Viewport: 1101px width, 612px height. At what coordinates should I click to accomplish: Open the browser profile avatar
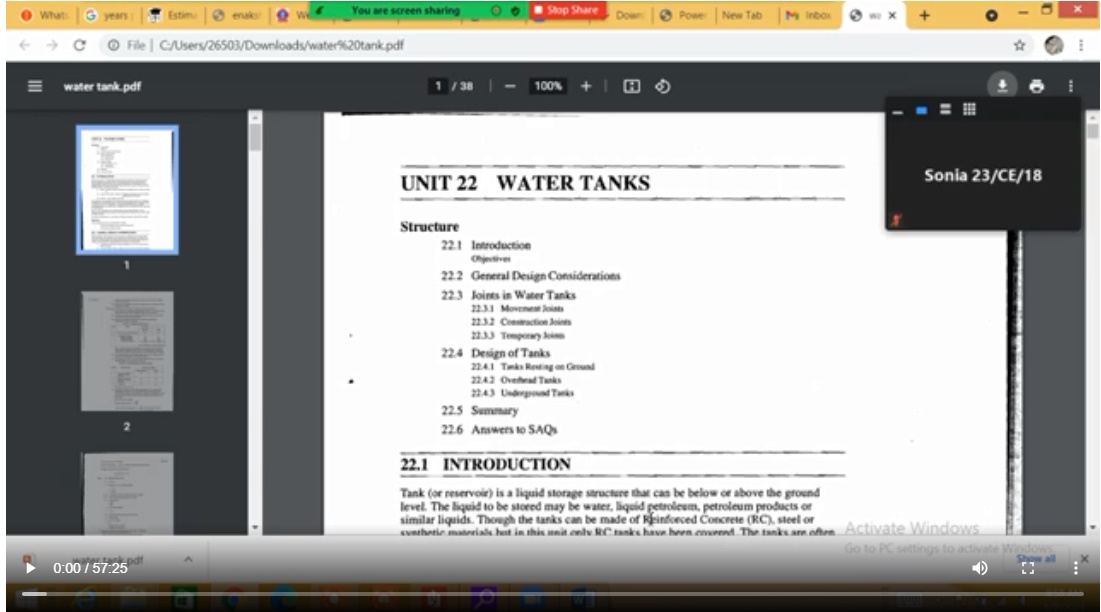[x=1053, y=45]
